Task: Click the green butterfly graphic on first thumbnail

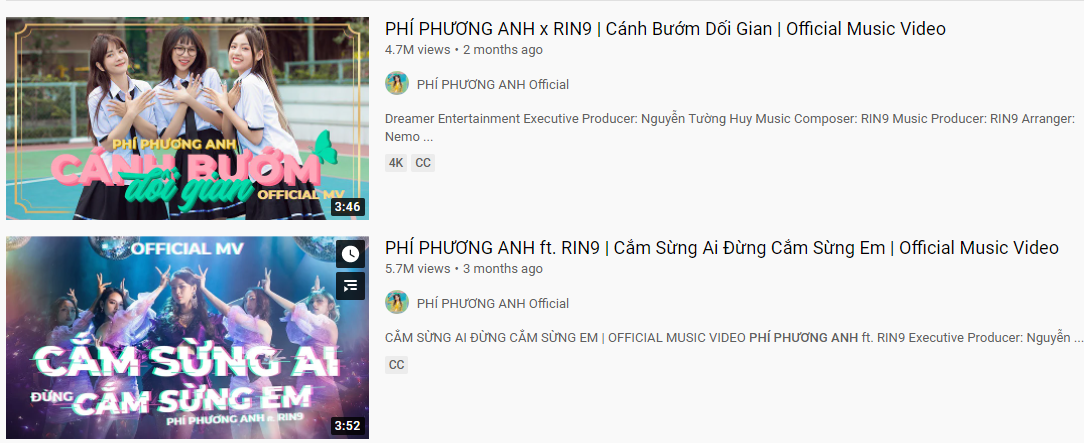Action: [x=325, y=148]
